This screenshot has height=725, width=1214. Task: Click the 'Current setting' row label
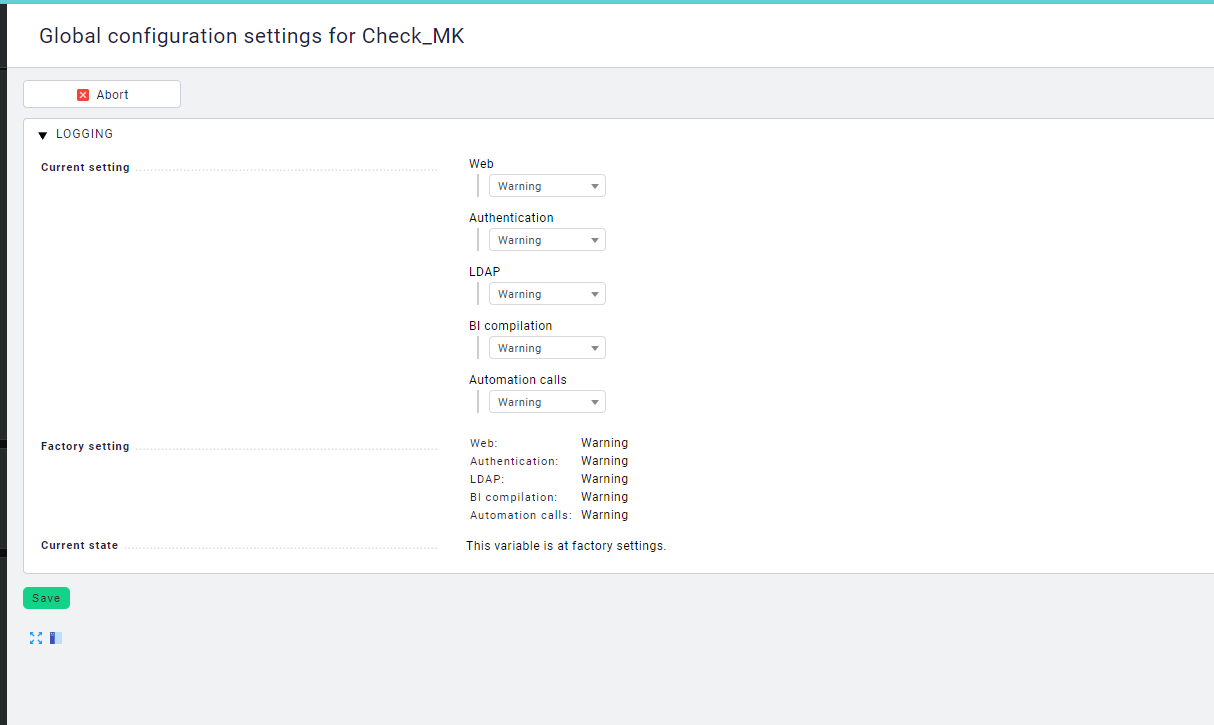tap(84, 167)
